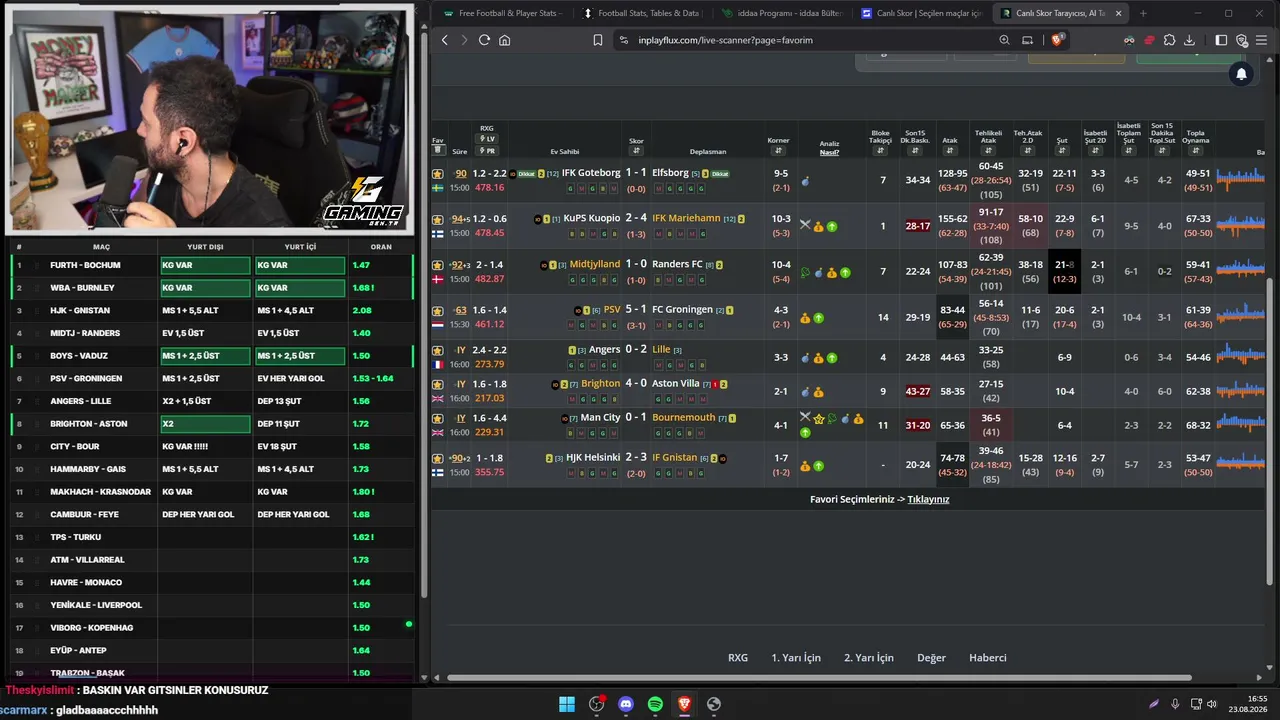Toggle favorite star for KuPS Kuopio match
The image size is (1280, 720).
click(x=437, y=219)
